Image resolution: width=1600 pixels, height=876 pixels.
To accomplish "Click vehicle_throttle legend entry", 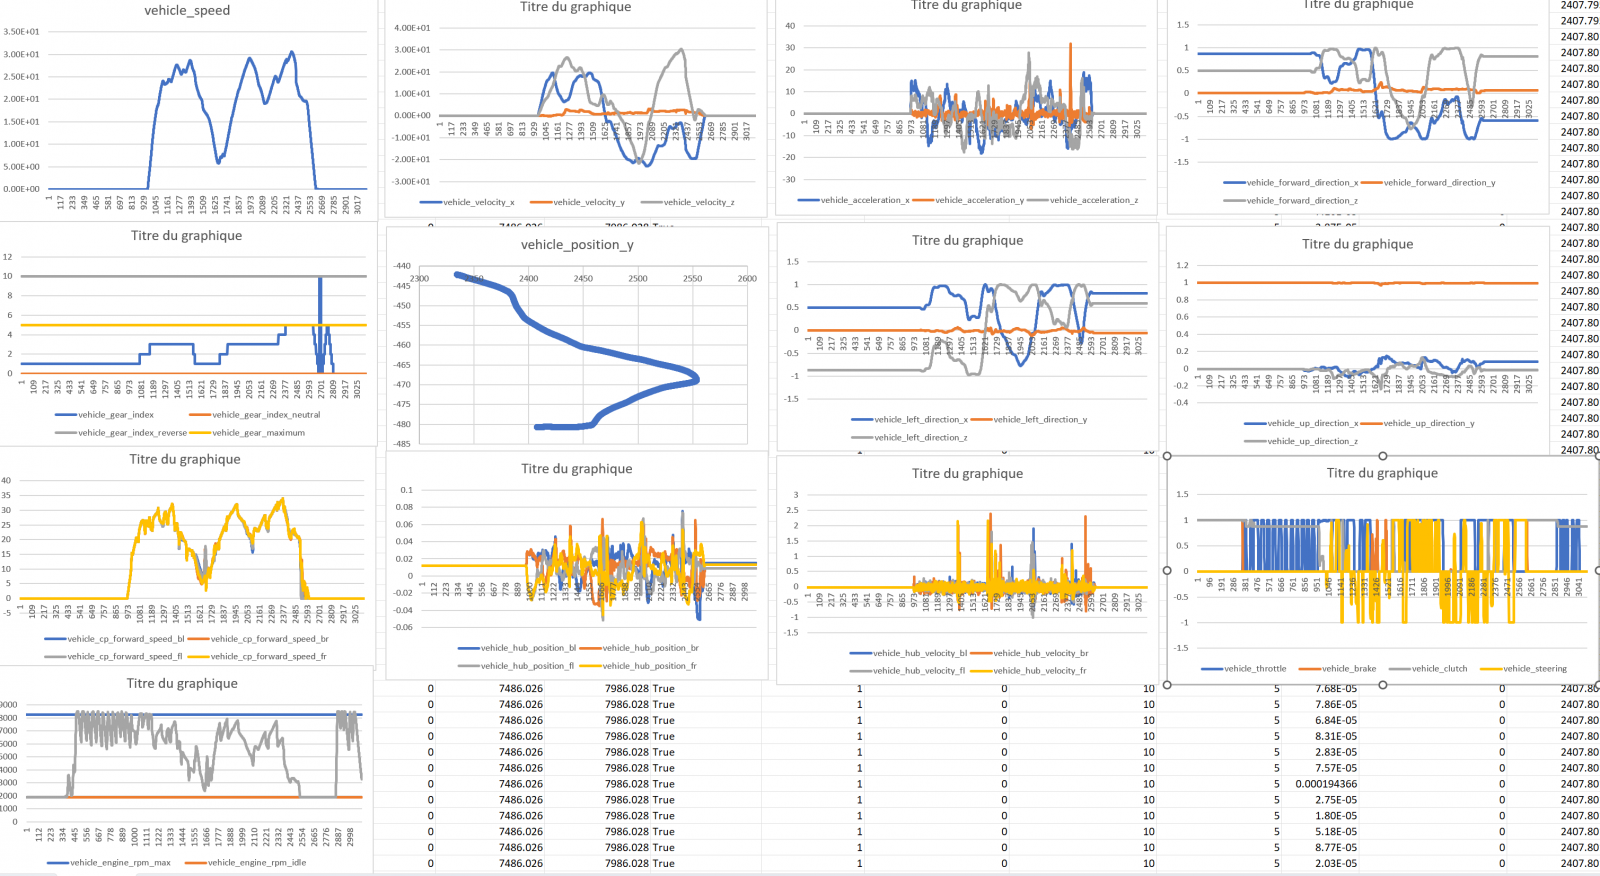I will coord(1244,669).
